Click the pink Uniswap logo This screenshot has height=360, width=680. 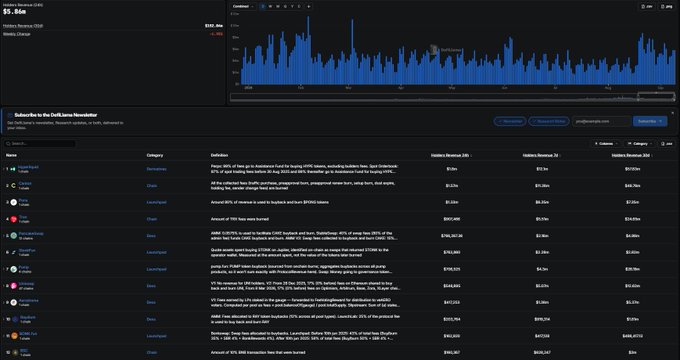(13, 286)
